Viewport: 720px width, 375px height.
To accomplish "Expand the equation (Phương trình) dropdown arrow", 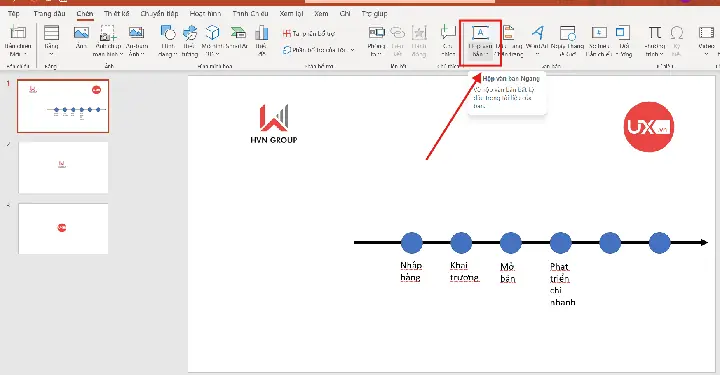I will (x=662, y=54).
